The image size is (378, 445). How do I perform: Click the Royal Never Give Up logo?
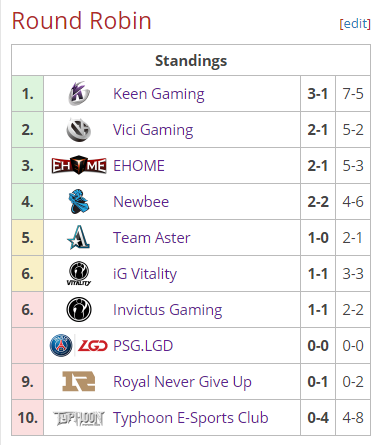79,381
